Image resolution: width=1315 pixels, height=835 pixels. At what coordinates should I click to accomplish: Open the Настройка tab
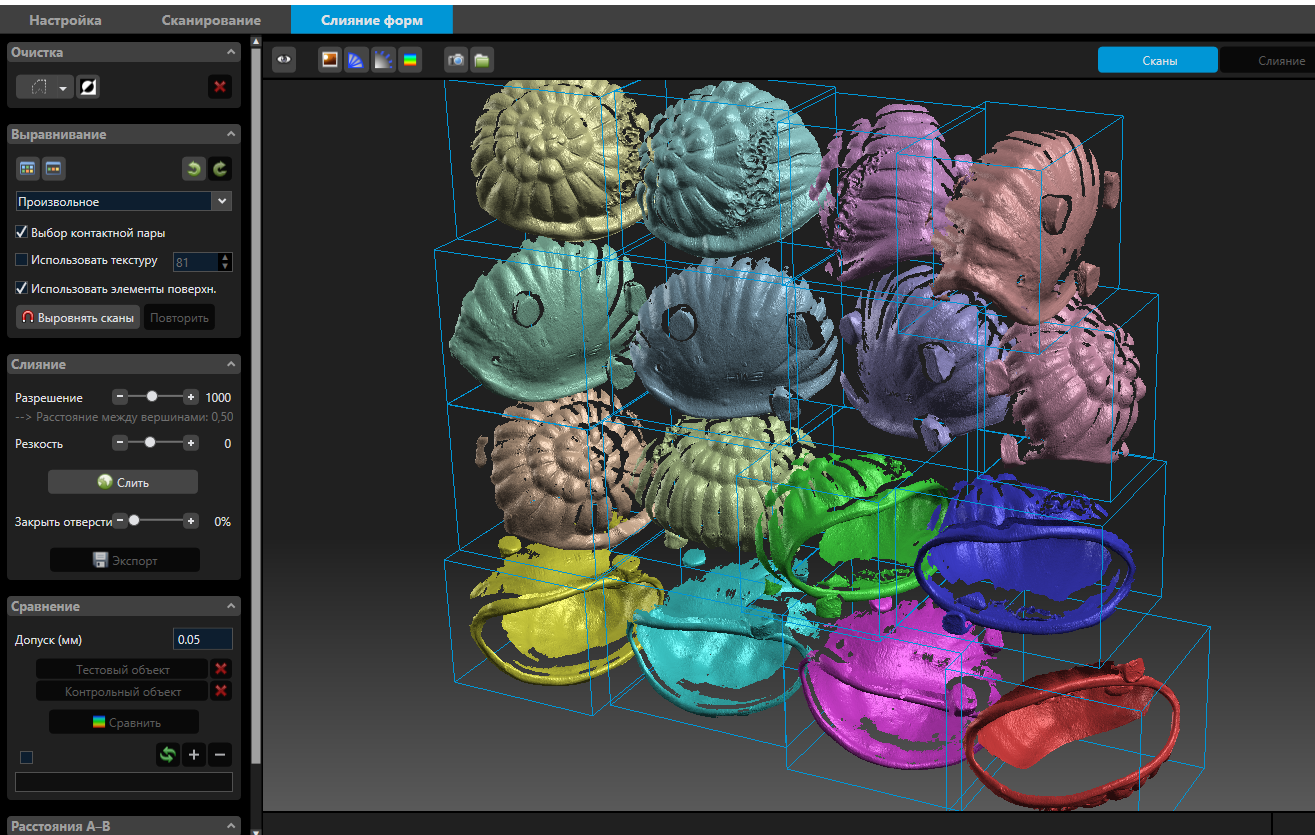[x=65, y=20]
